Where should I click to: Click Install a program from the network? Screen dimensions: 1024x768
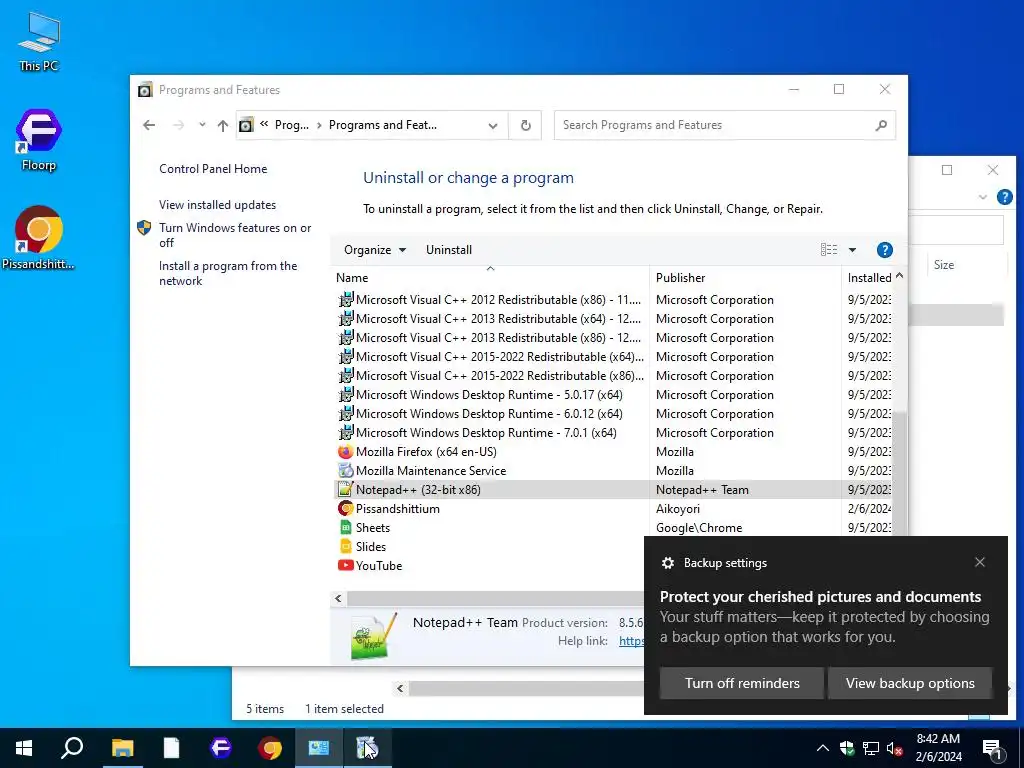point(228,274)
